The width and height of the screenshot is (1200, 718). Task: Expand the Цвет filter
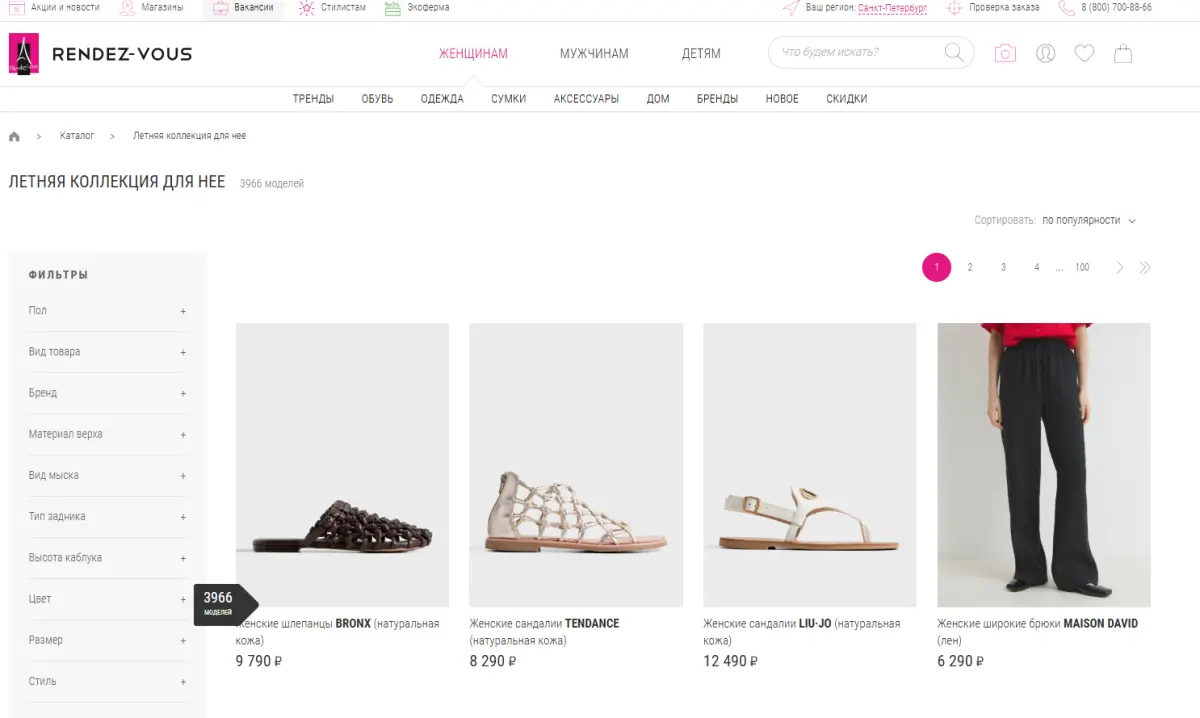click(107, 599)
